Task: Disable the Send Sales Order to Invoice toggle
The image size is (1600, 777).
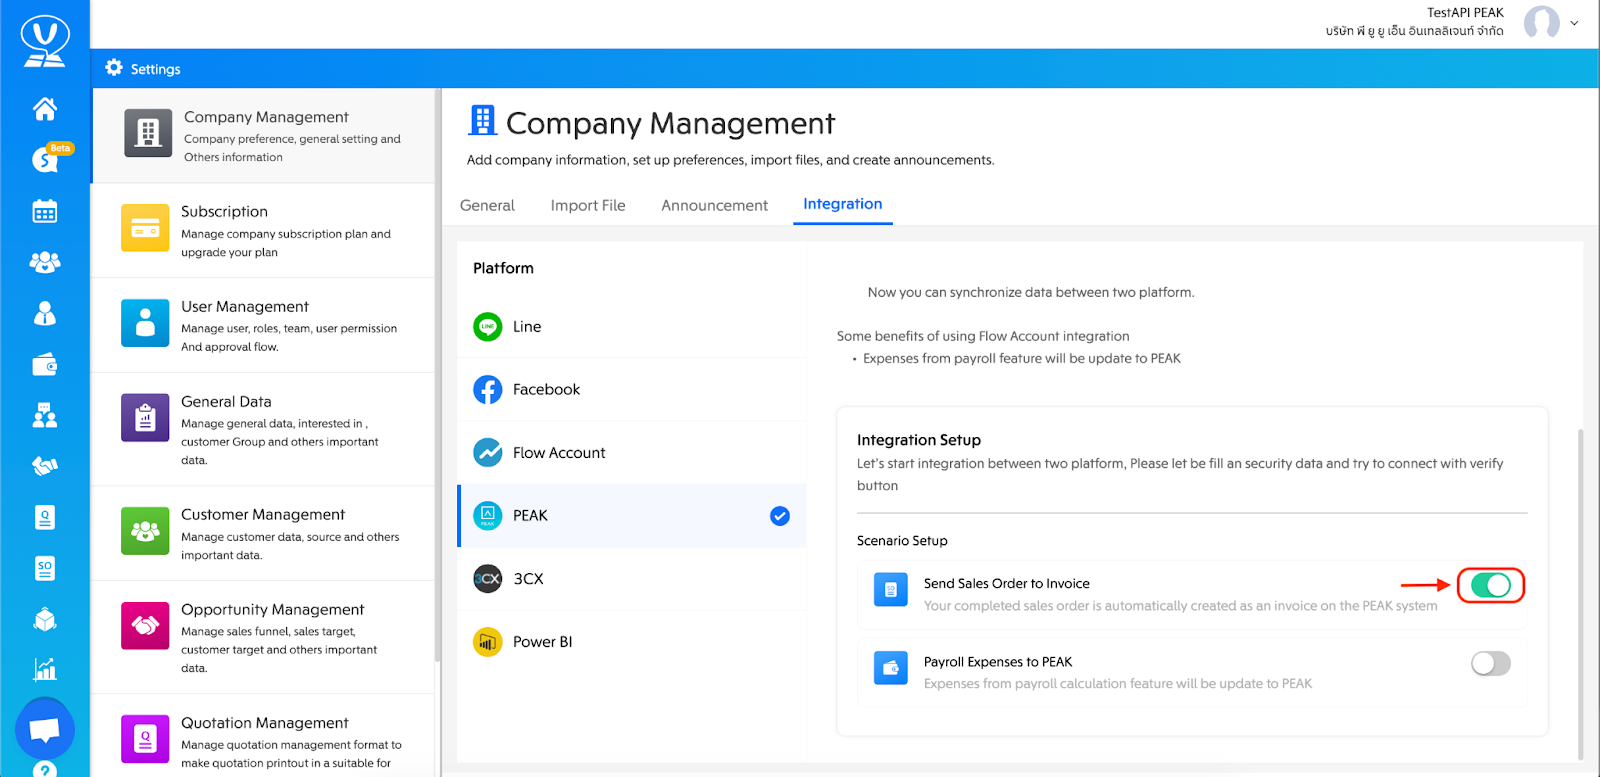Action: pyautogui.click(x=1491, y=585)
